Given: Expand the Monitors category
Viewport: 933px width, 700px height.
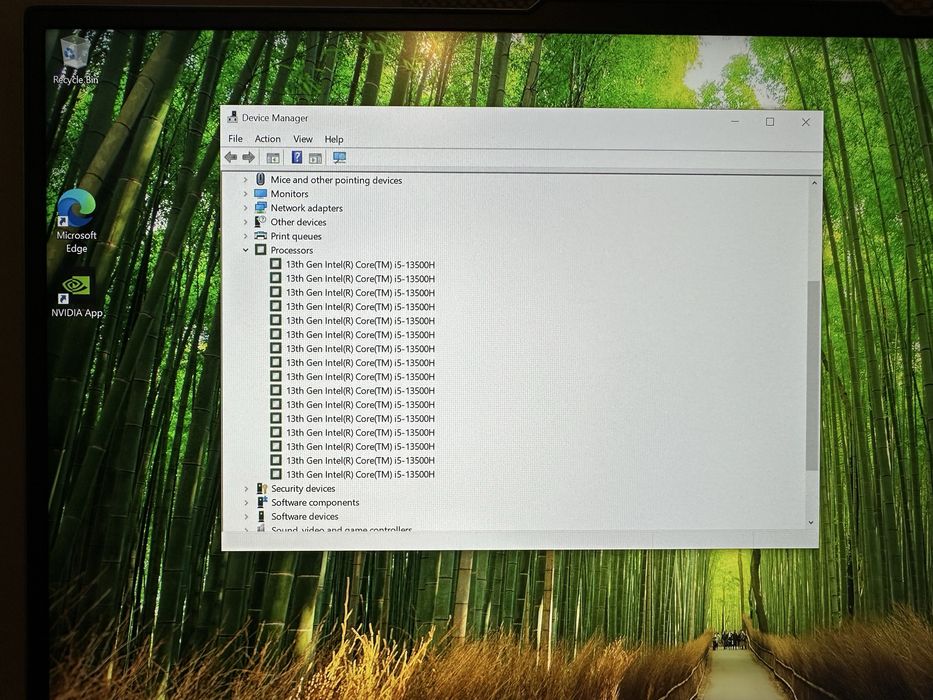Looking at the screenshot, I should tap(245, 193).
